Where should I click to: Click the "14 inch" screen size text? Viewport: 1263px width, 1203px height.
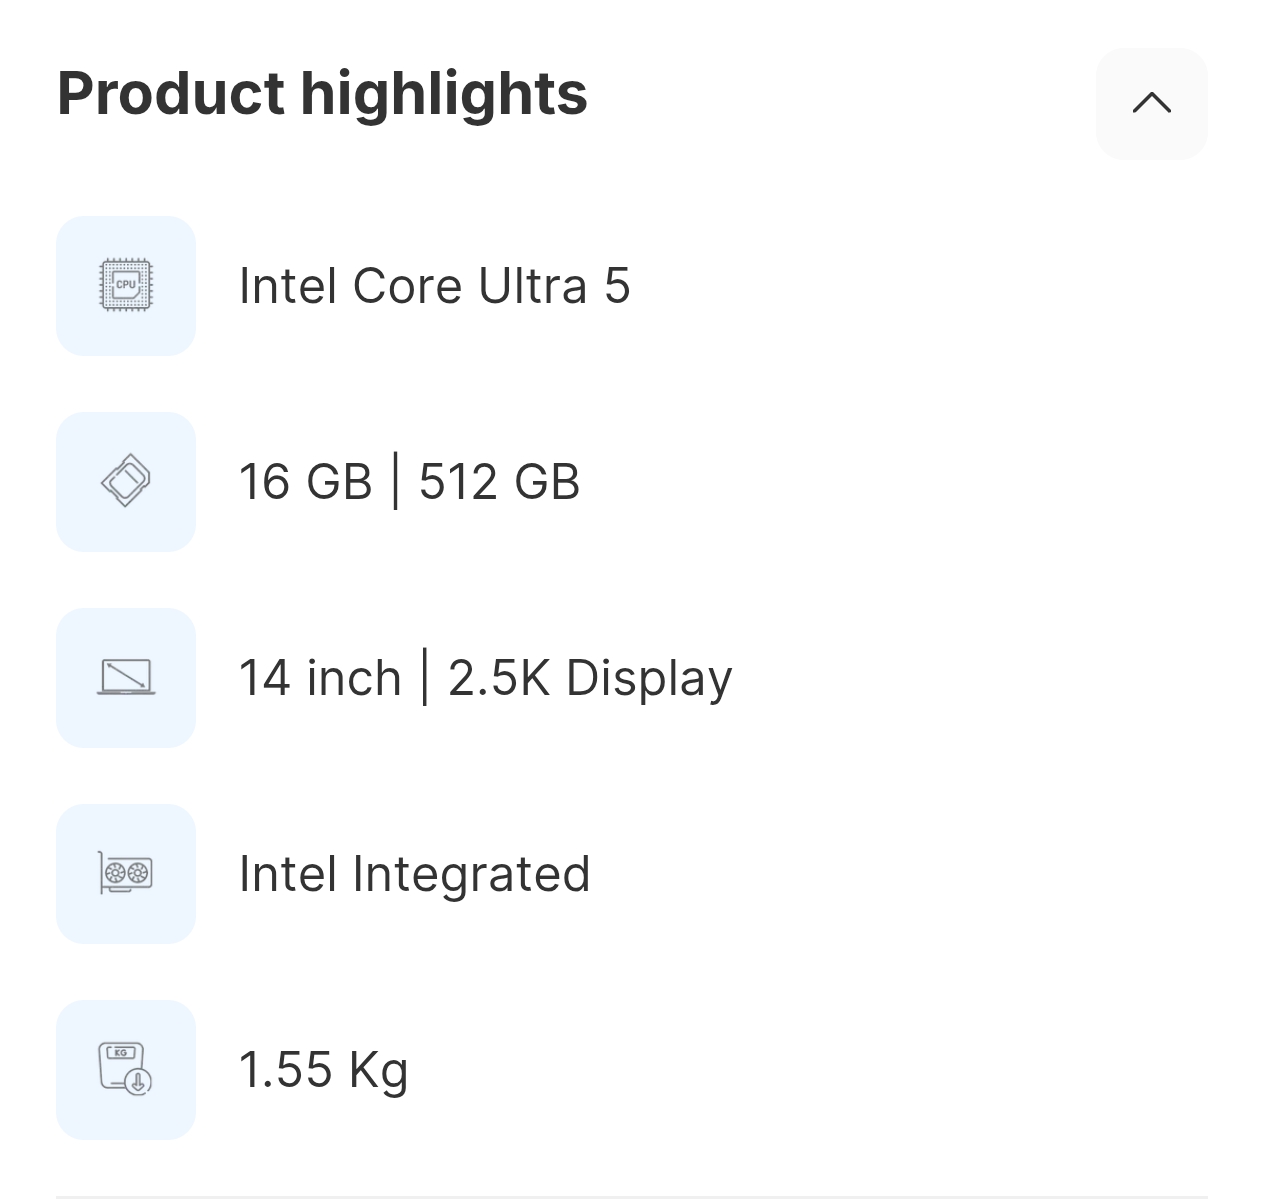pyautogui.click(x=320, y=677)
